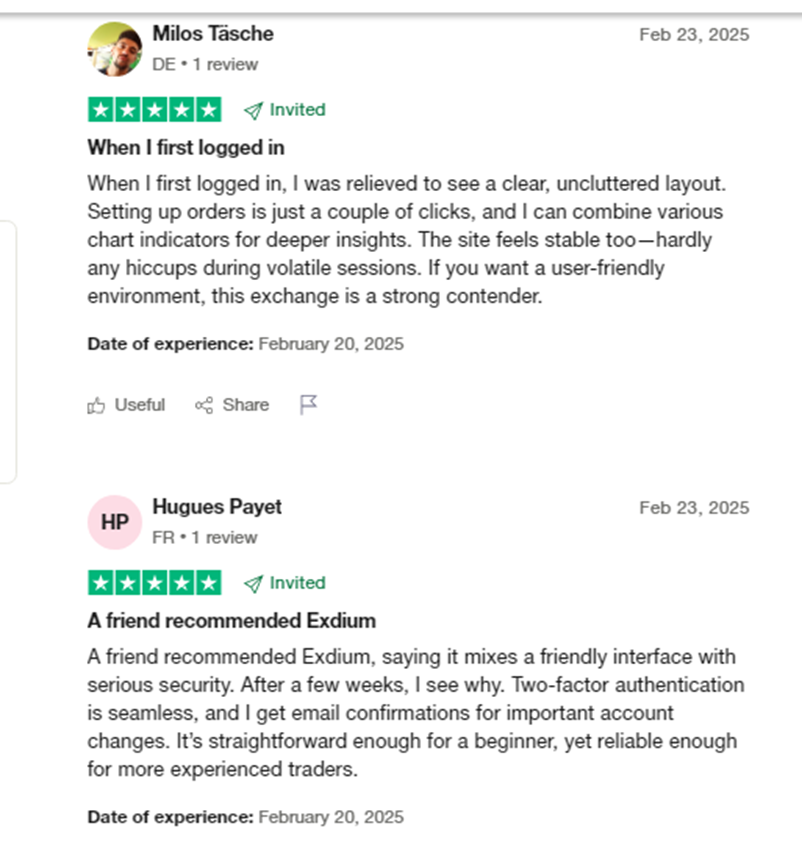Open Milos Täsche's reviewer profile name
The width and height of the screenshot is (802, 848).
212,34
